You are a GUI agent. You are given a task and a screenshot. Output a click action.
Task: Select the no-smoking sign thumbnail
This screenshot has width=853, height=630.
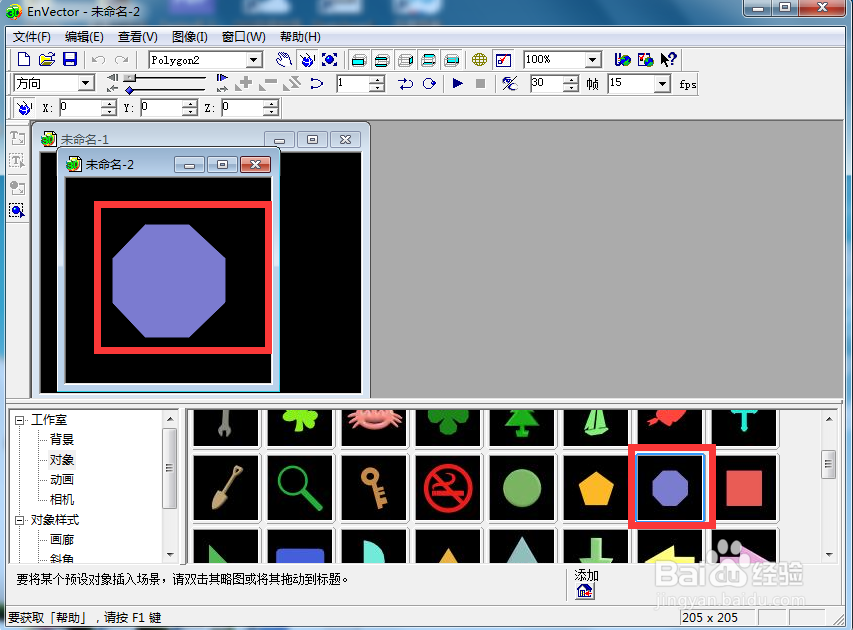[x=448, y=488]
